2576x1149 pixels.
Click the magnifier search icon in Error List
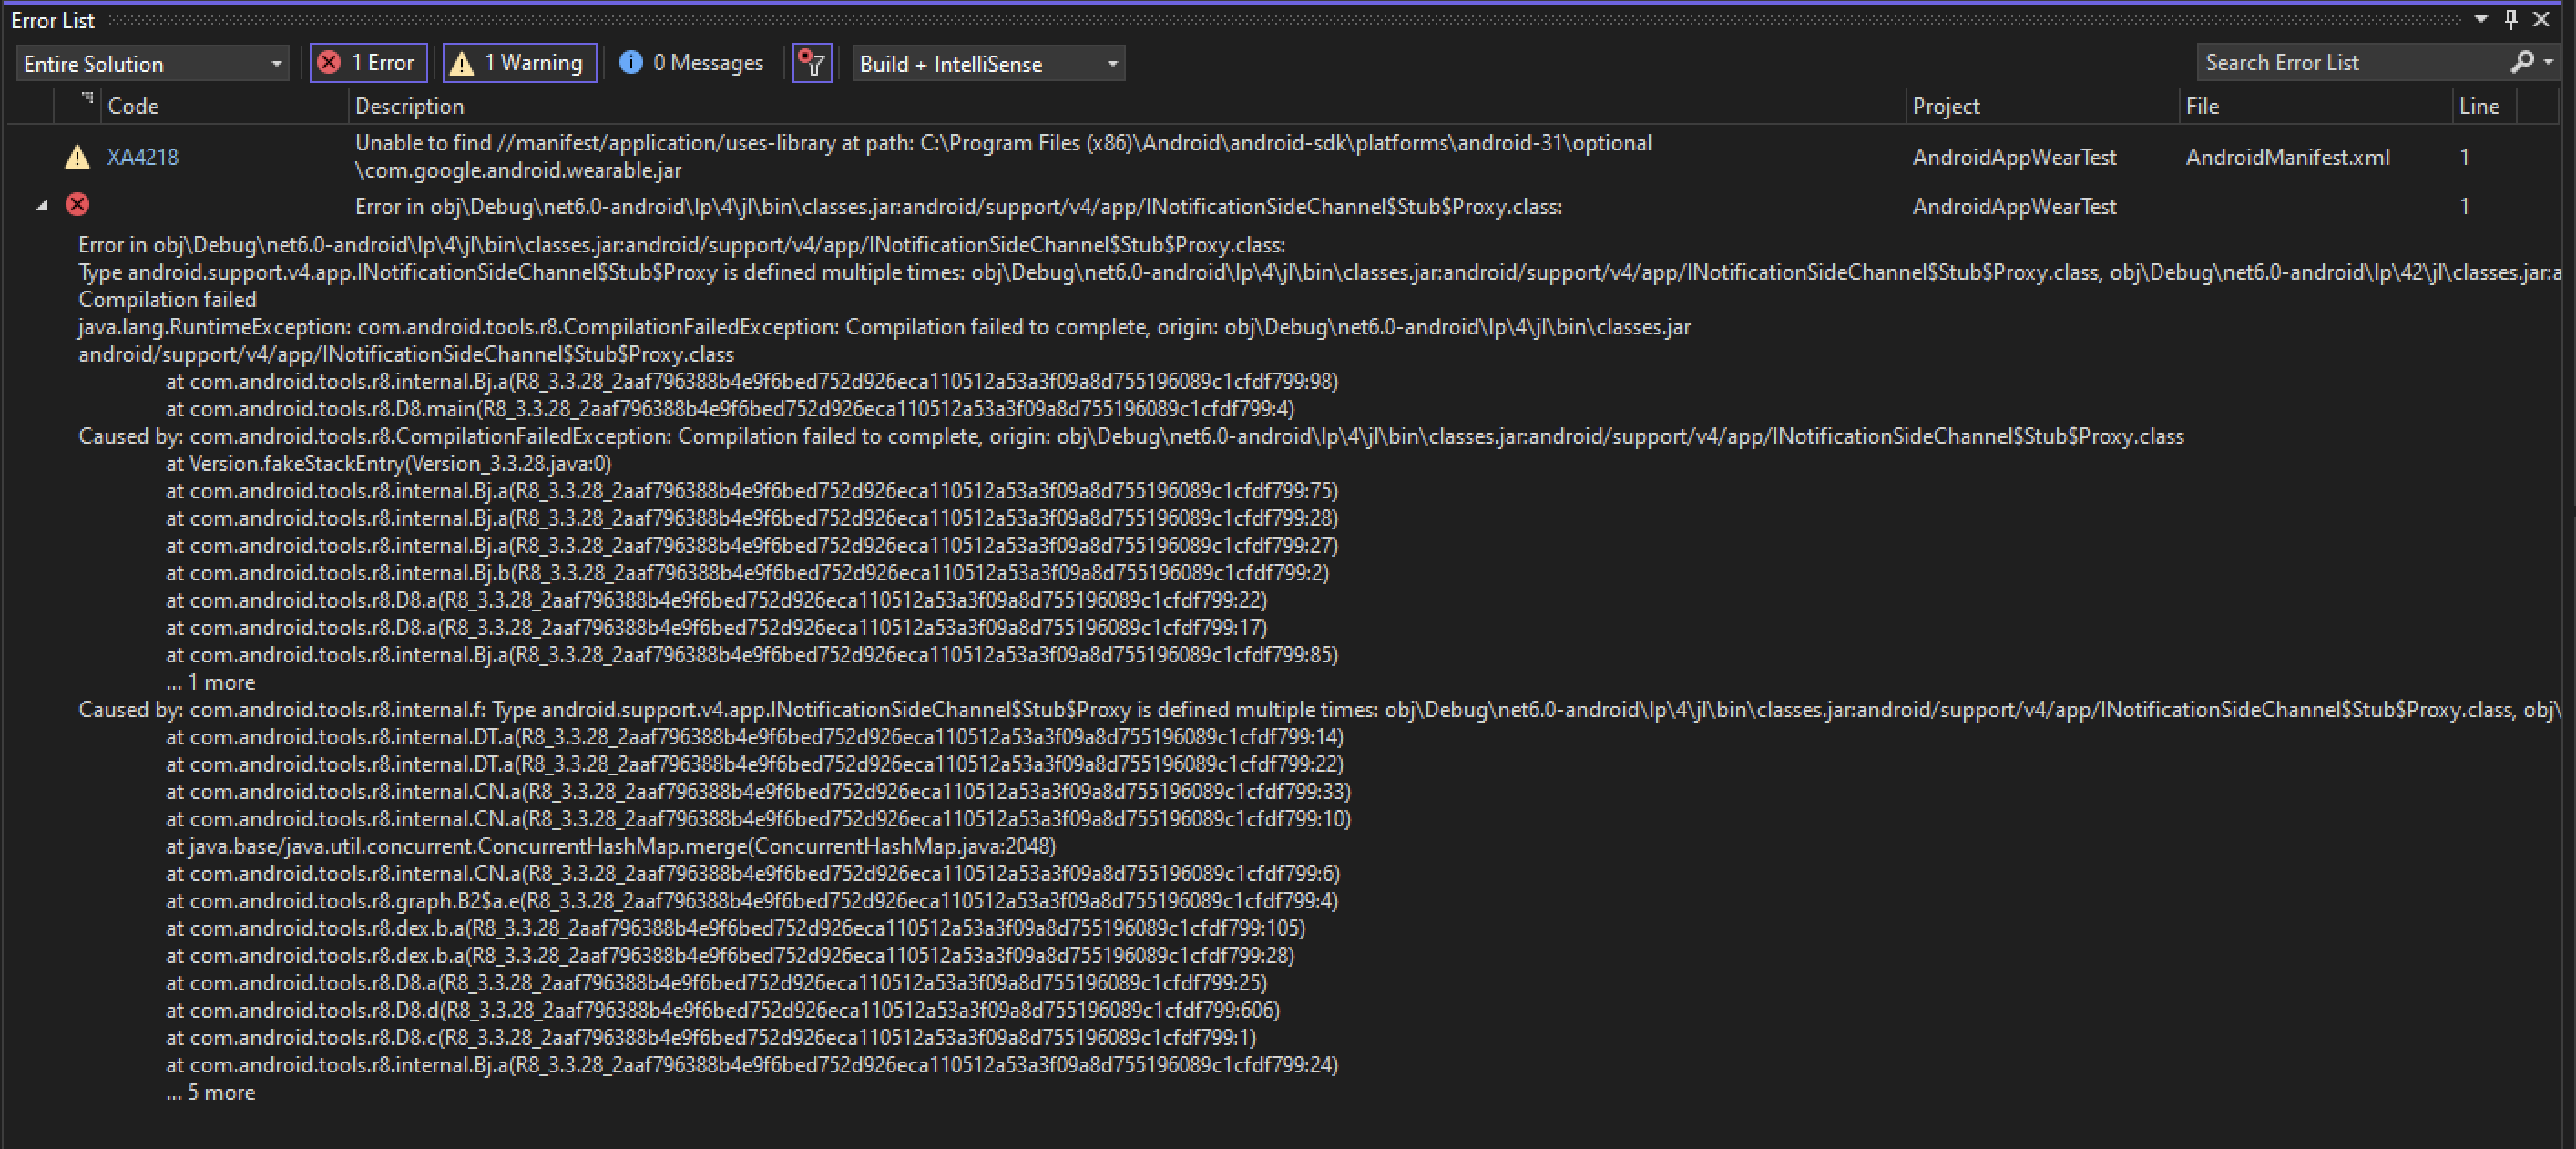coord(2521,62)
